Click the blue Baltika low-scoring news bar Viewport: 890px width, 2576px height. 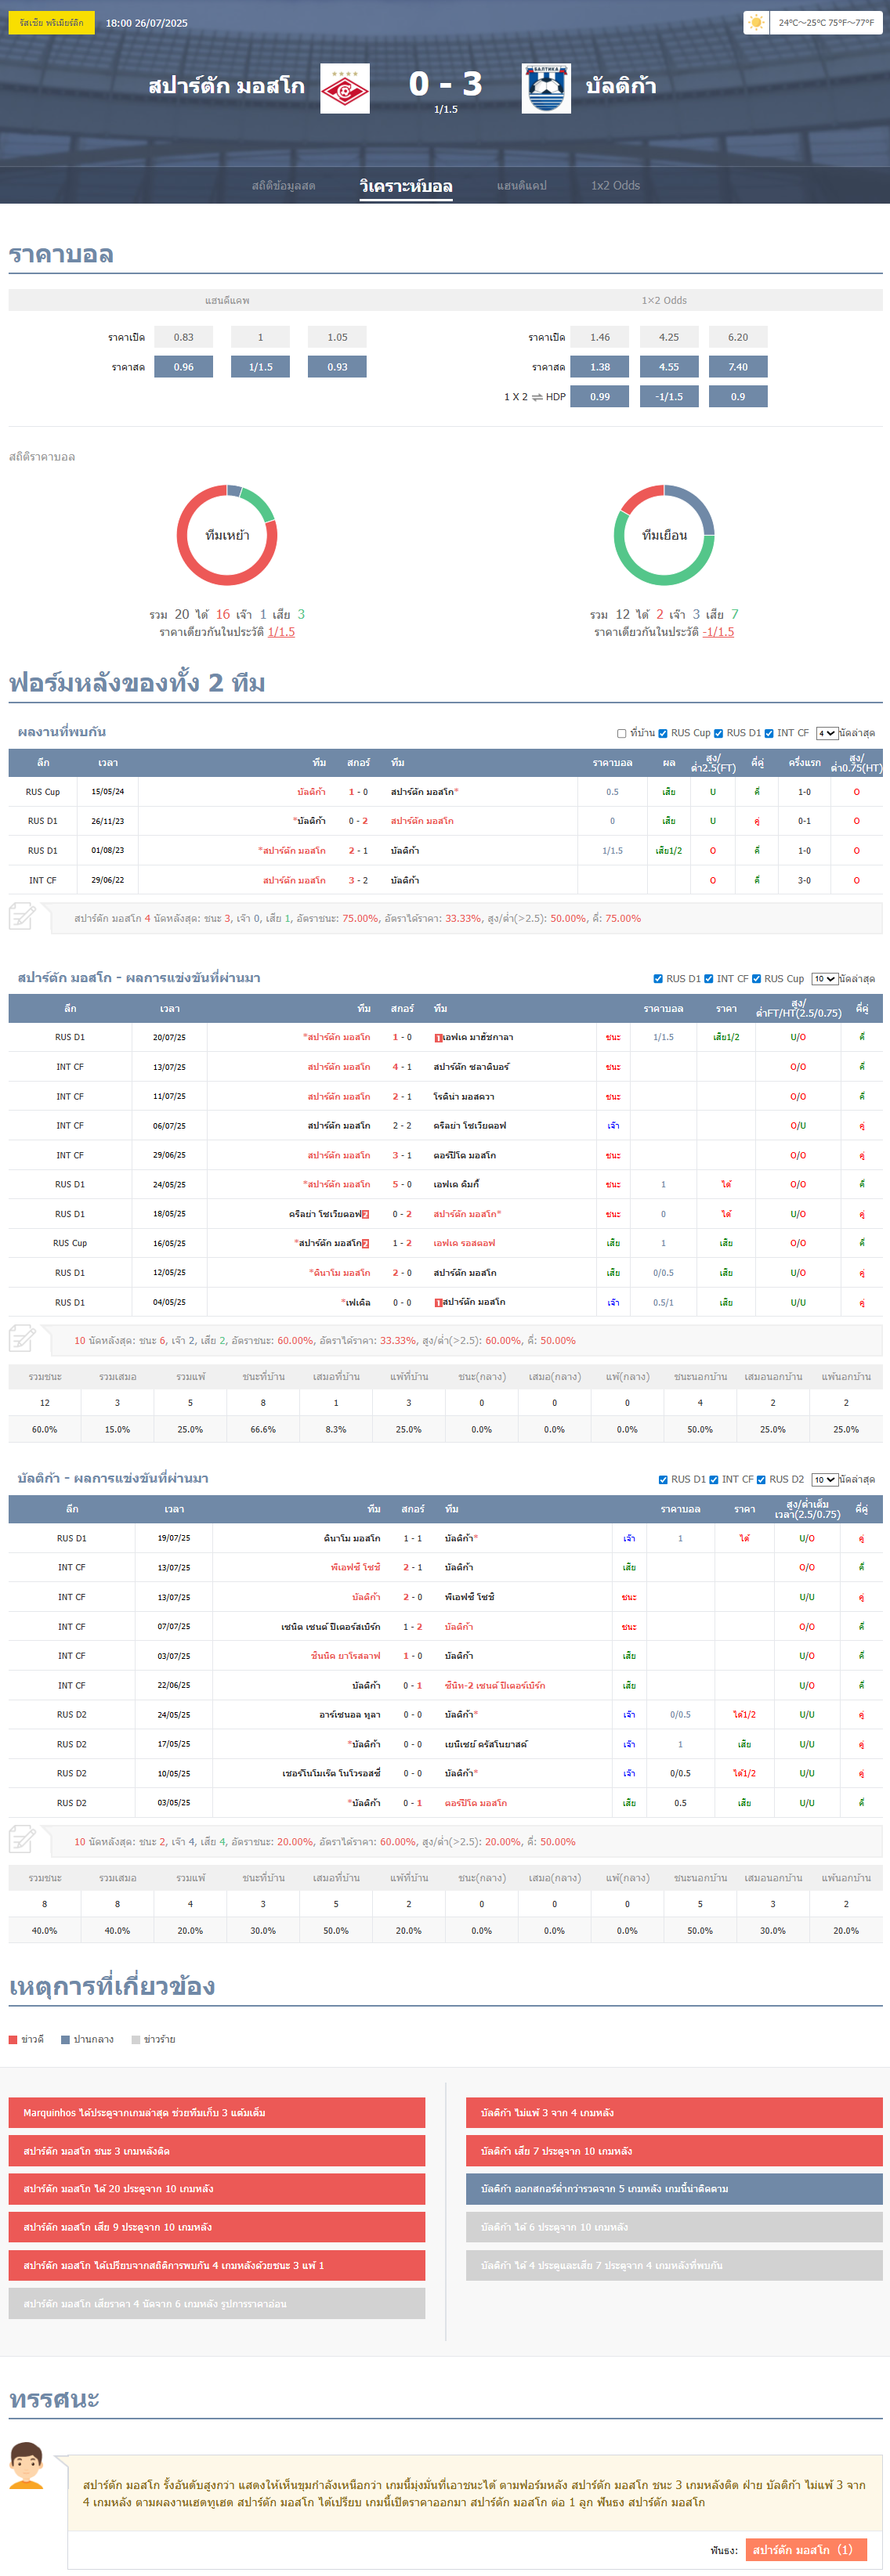coord(674,2188)
